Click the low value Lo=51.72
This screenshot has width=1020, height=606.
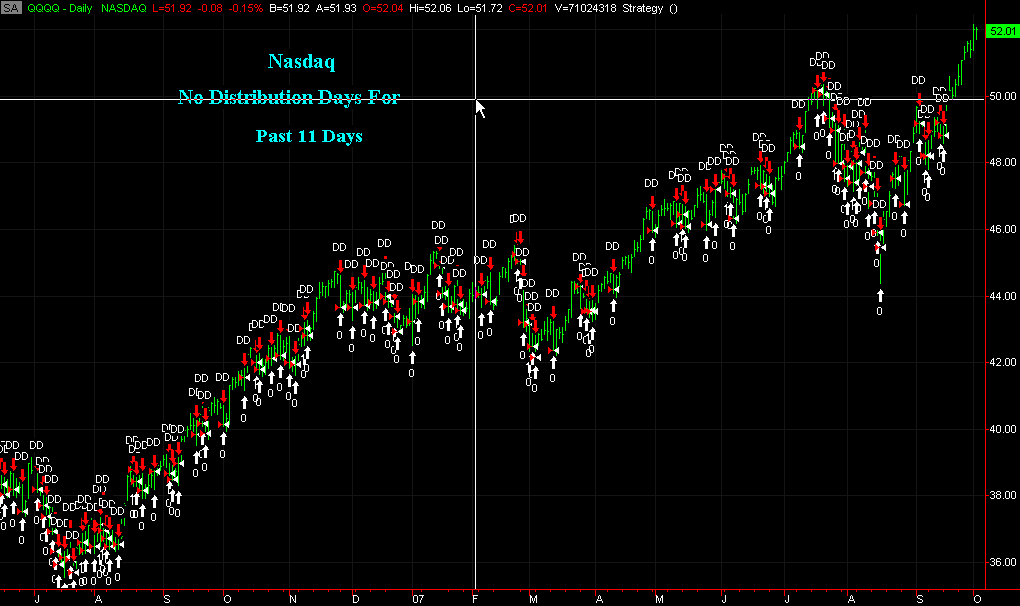pyautogui.click(x=481, y=8)
